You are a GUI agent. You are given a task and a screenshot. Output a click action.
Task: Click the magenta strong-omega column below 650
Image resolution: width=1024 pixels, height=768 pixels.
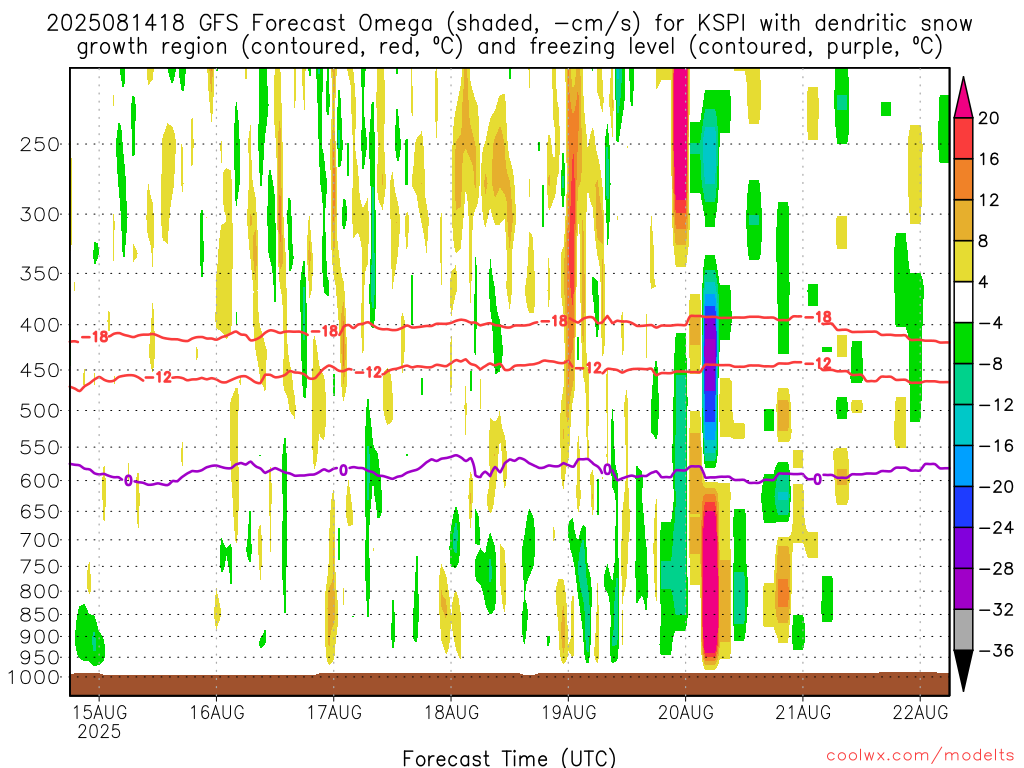point(710,578)
